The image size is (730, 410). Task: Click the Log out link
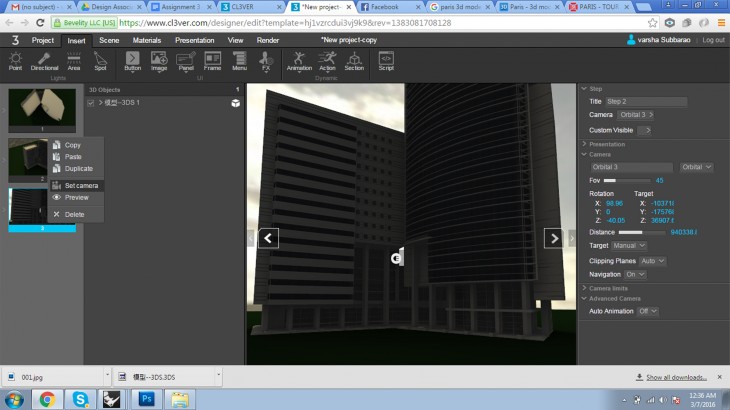713,40
